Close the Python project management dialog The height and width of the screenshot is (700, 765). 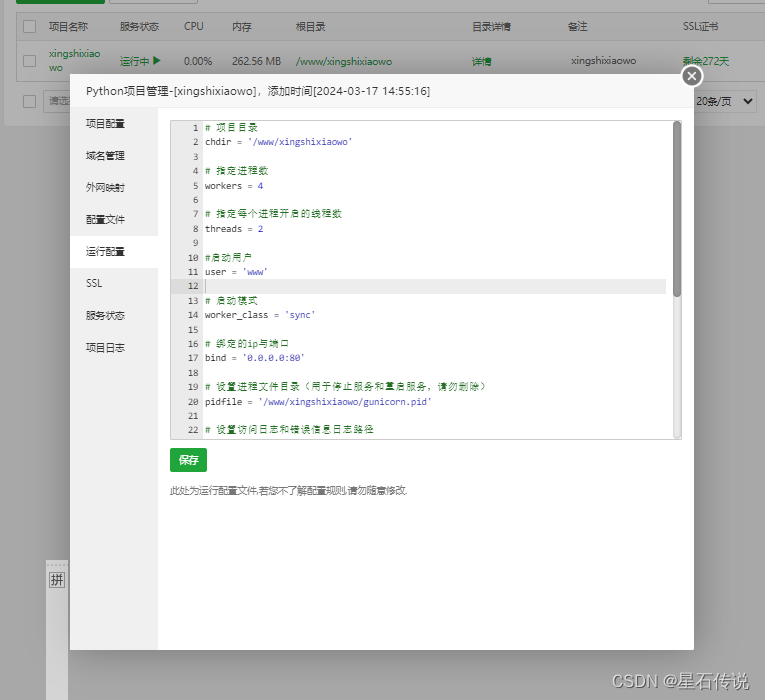tap(691, 76)
